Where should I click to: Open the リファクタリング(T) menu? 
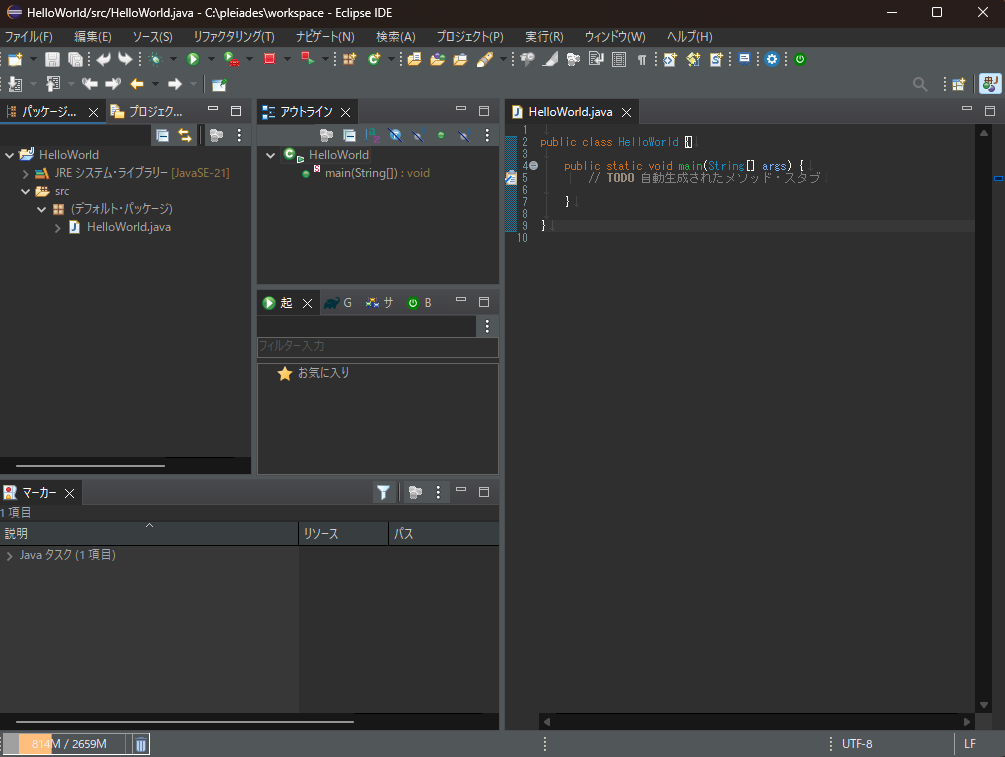coord(233,36)
